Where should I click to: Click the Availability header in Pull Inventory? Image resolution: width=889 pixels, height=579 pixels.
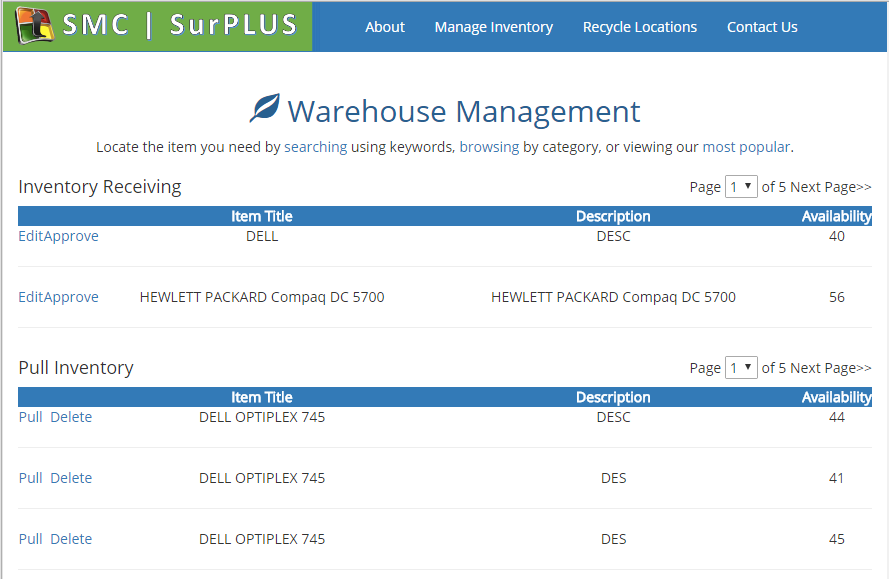pos(836,397)
